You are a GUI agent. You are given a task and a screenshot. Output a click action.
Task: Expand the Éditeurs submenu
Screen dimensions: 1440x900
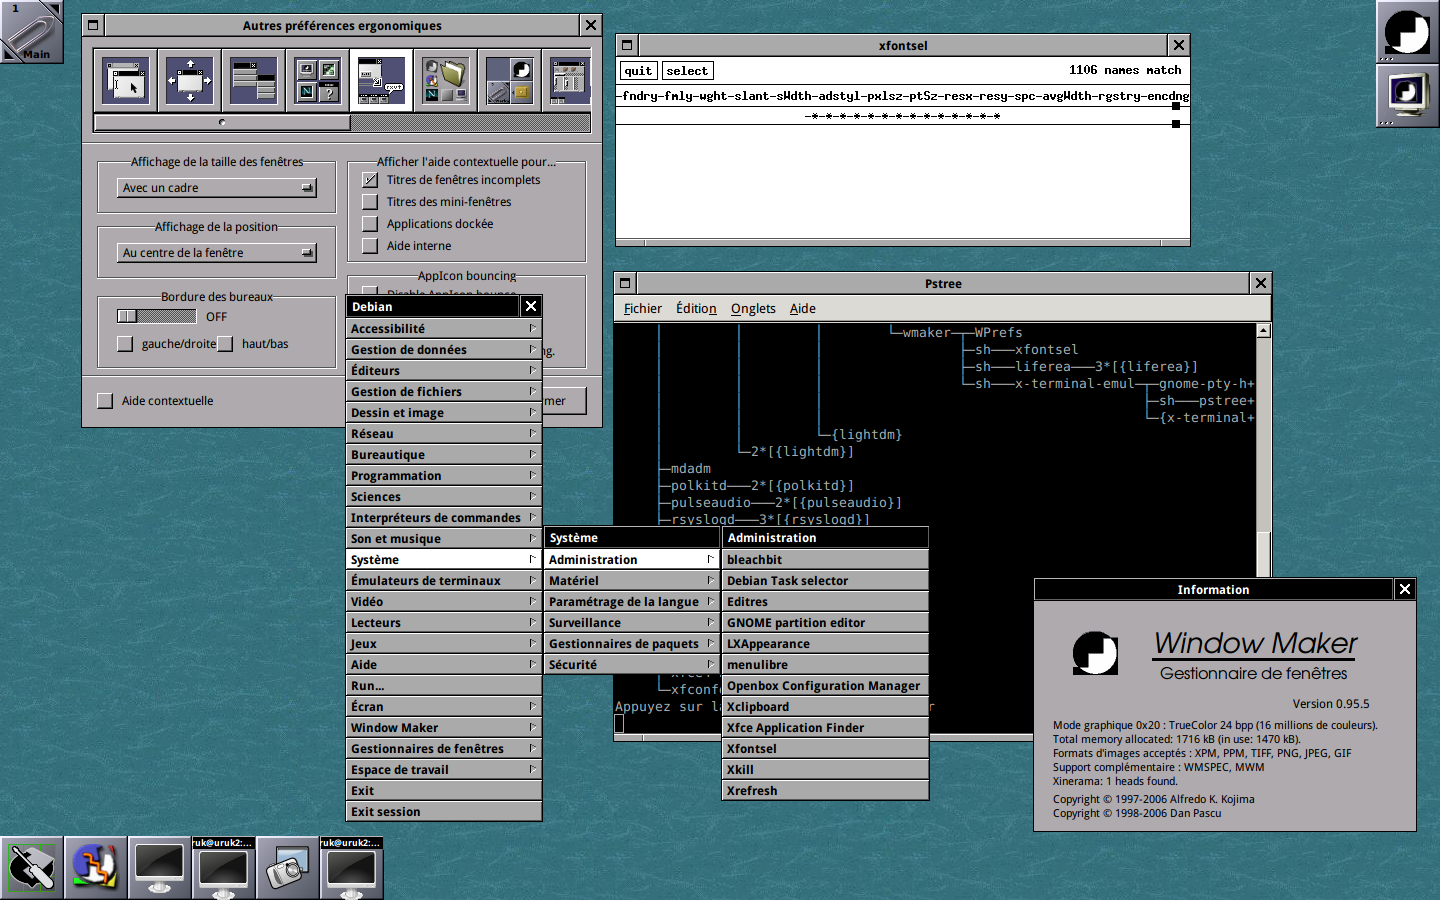[x=444, y=370]
